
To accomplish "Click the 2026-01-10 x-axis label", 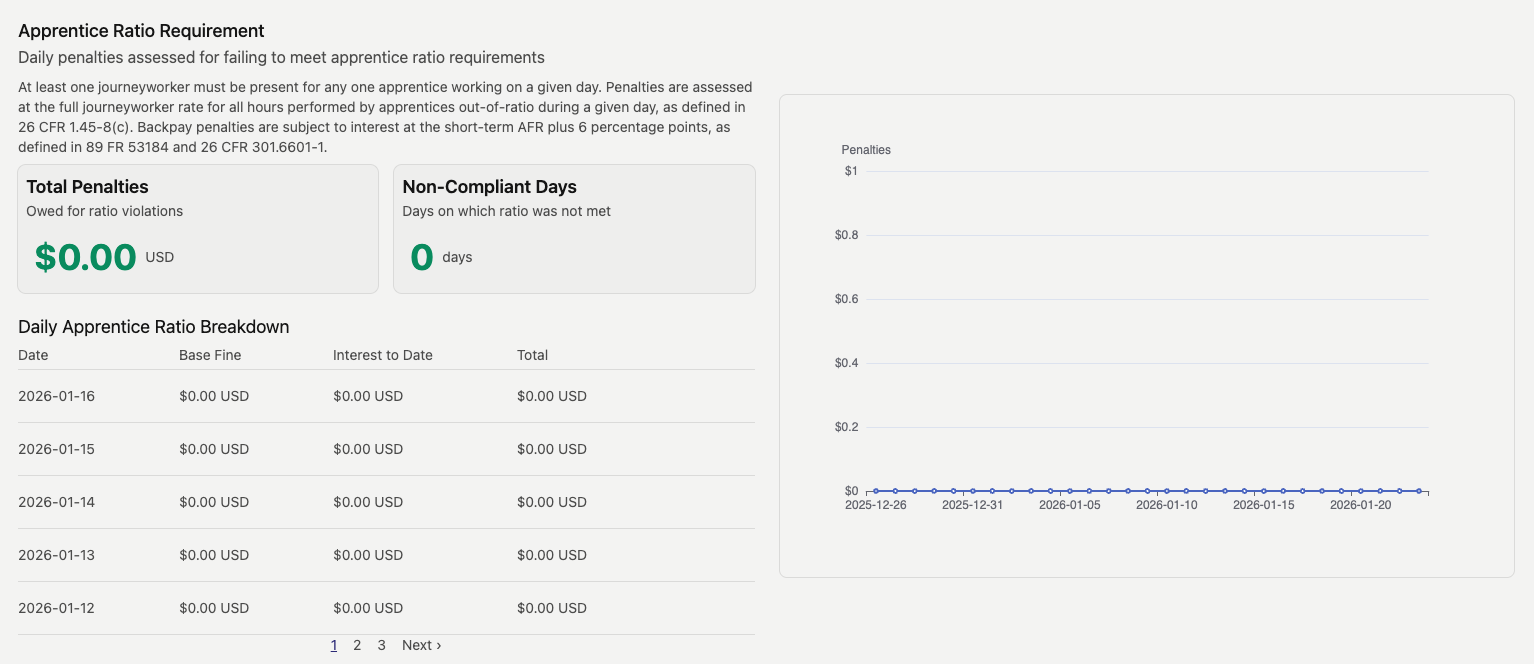I will [x=1166, y=505].
